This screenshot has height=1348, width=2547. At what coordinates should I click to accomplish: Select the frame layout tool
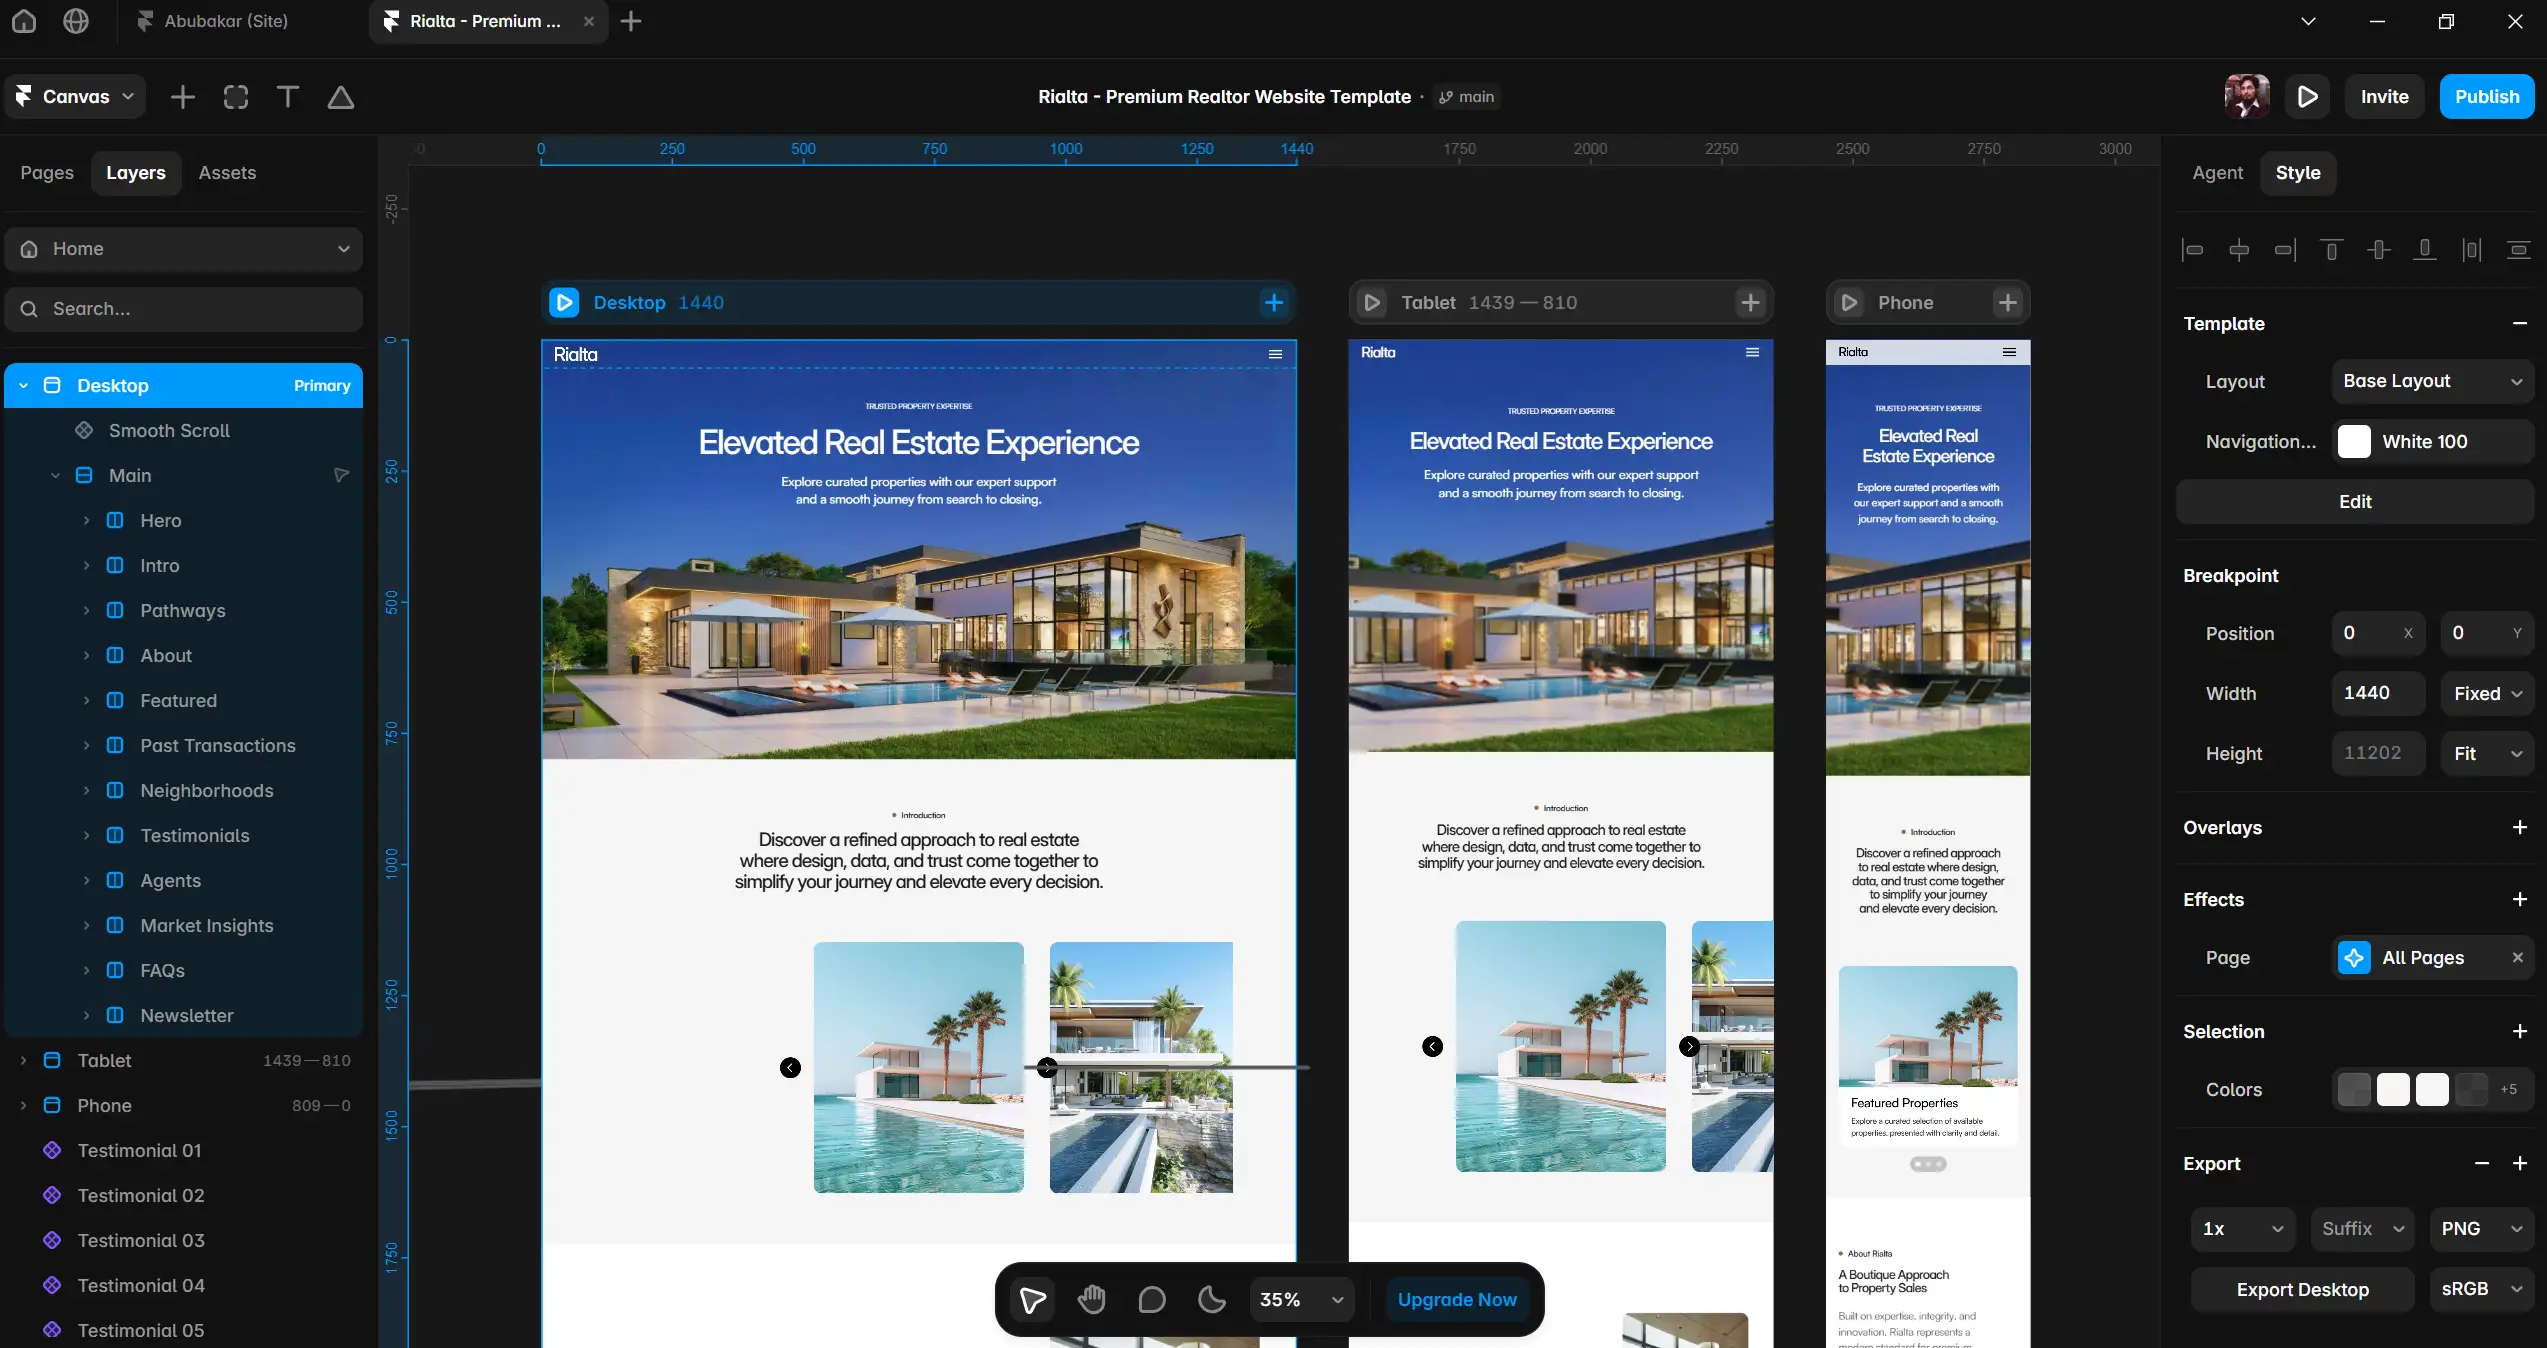point(236,97)
